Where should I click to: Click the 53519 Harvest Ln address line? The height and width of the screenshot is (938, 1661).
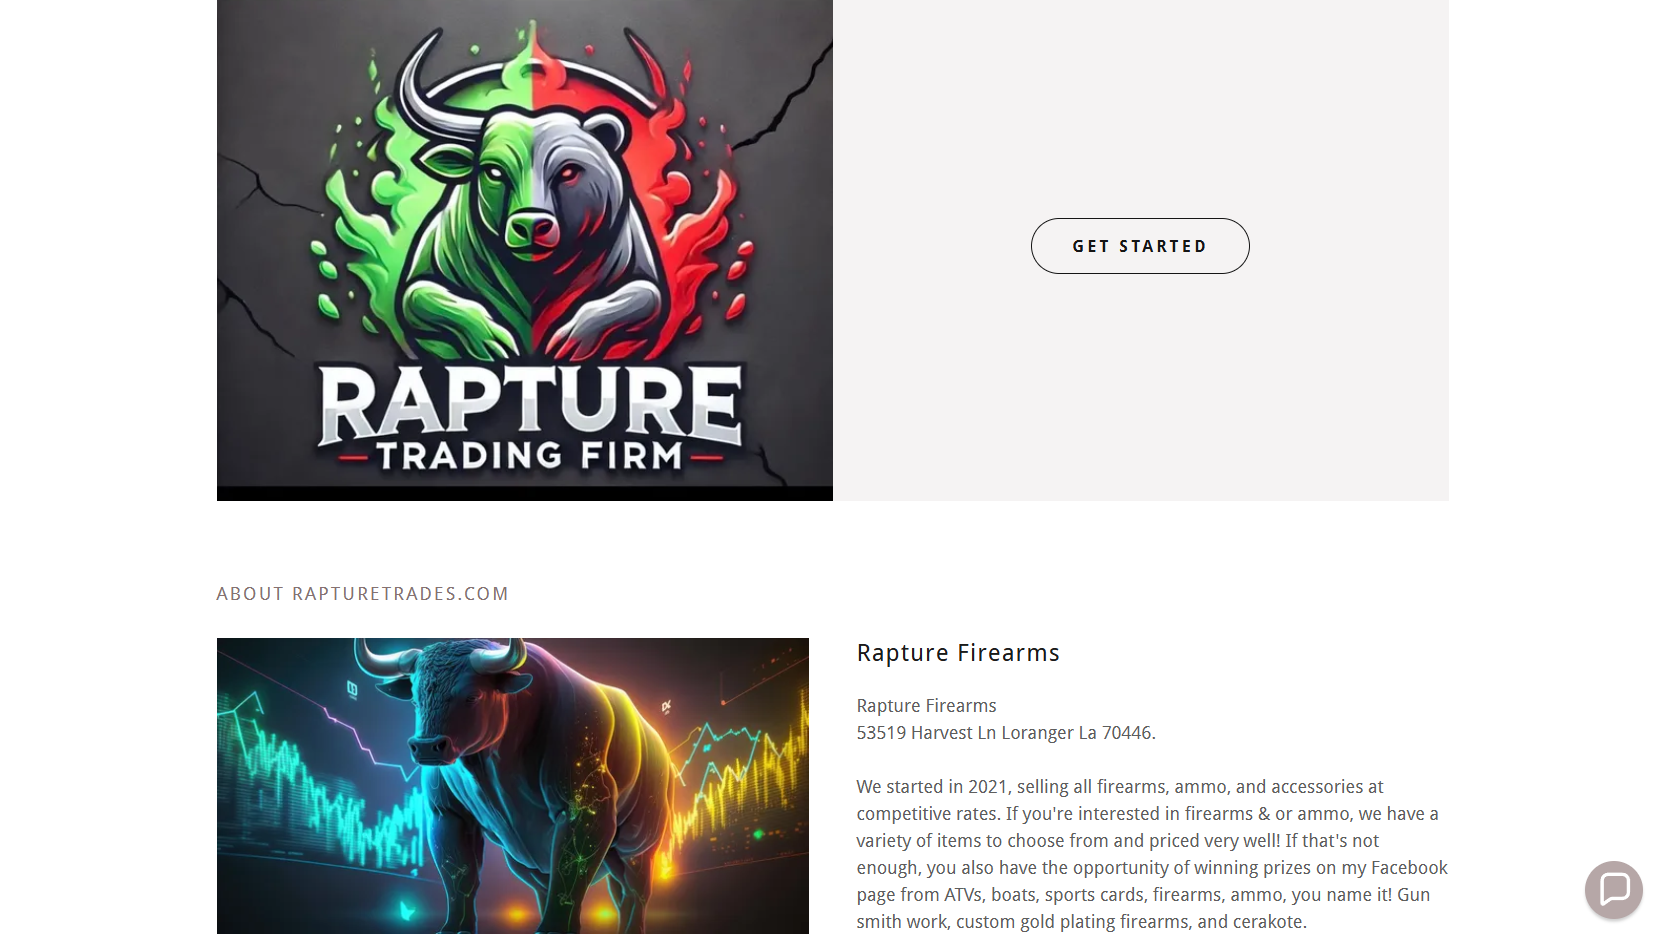click(x=1006, y=733)
